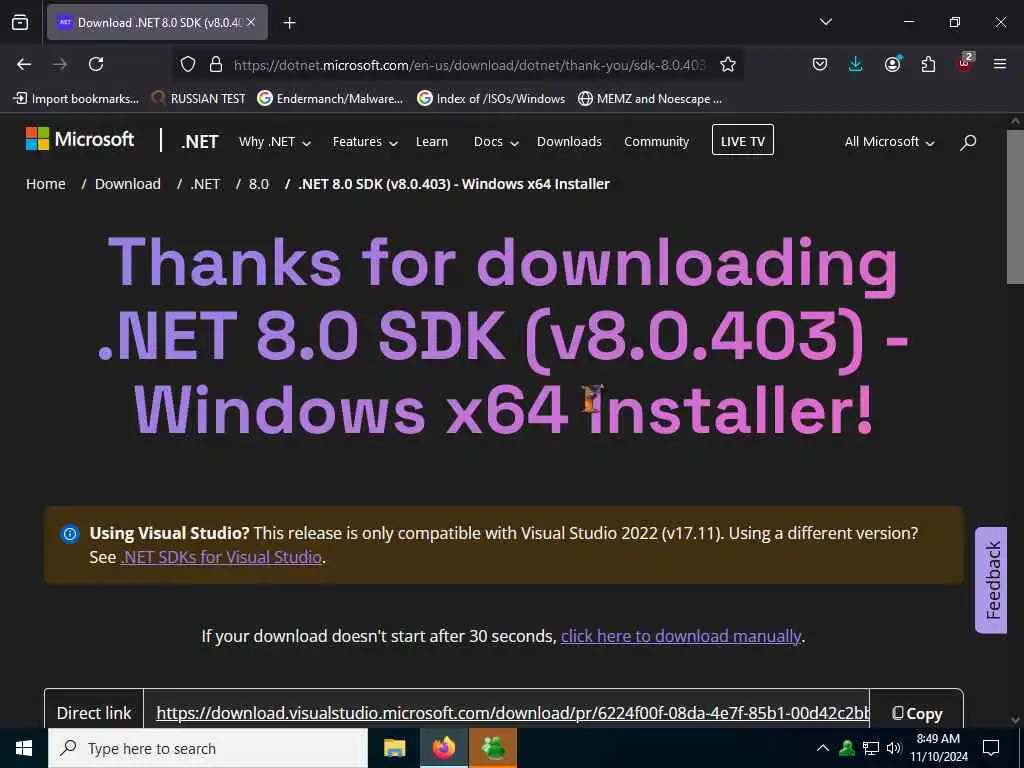
Task: Open File Explorer from the taskbar
Action: 394,748
